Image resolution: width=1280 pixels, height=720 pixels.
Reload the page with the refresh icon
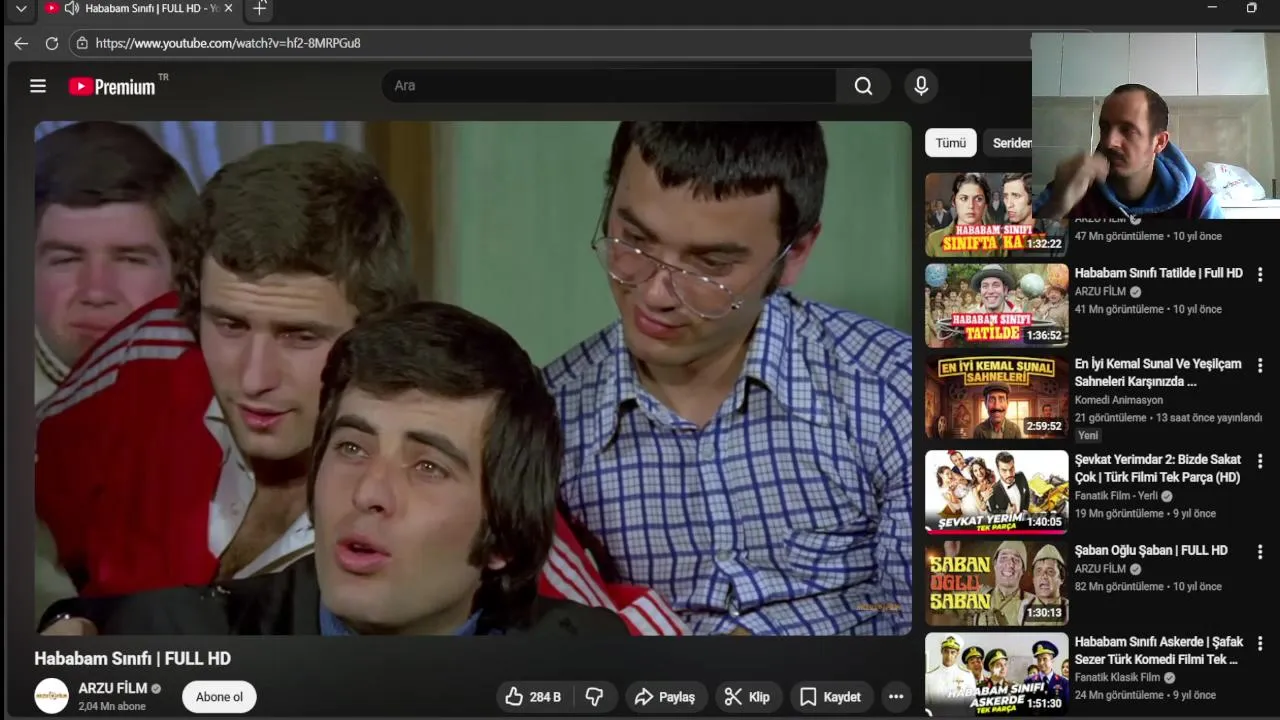[52, 43]
